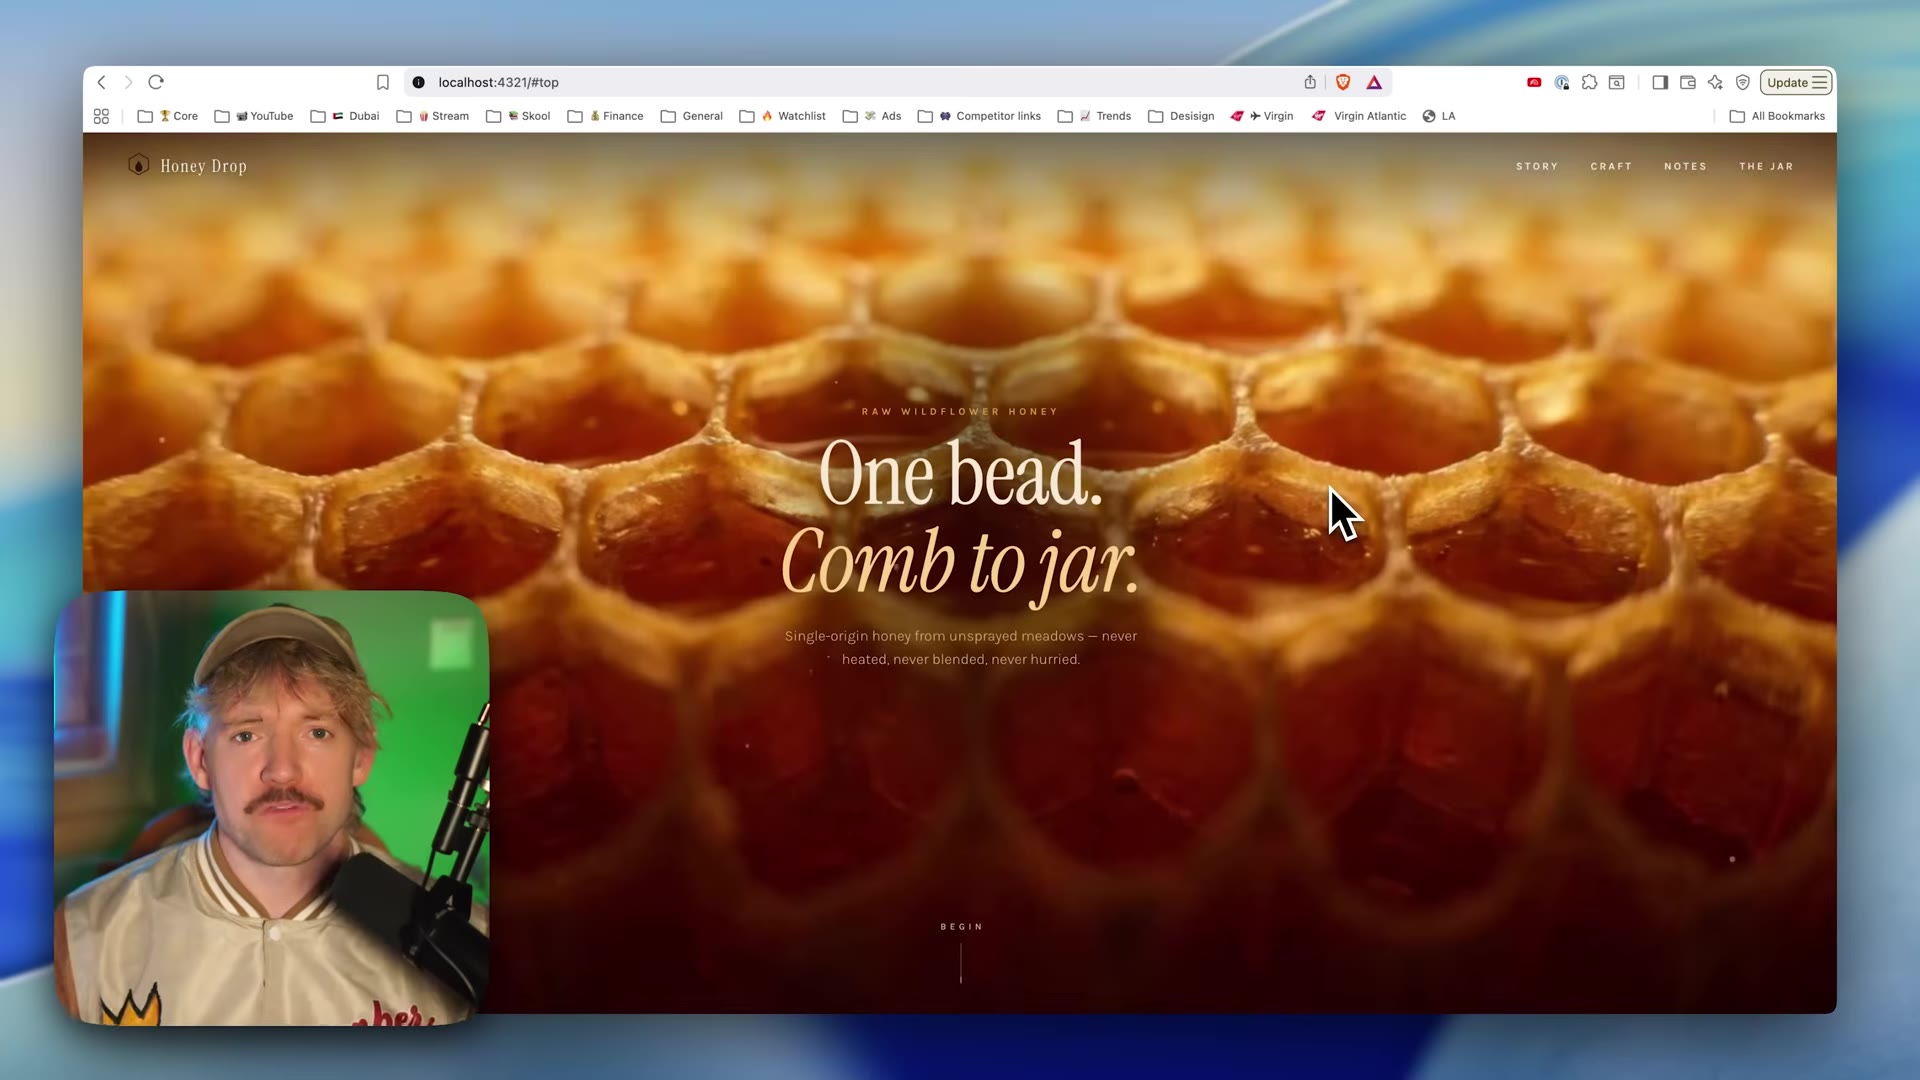Open the Stream bookmarks folder
Viewport: 1920px width, 1080px height.
(x=433, y=116)
